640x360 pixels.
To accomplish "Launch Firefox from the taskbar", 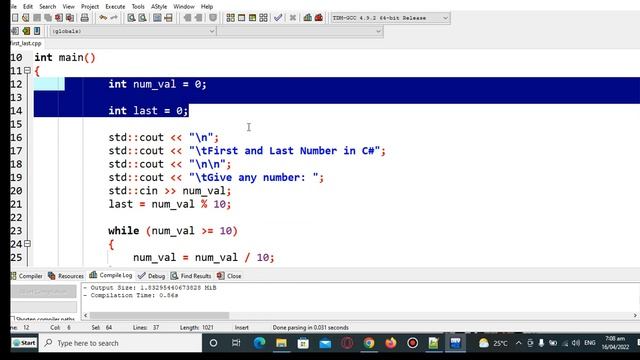I will (x=391, y=343).
